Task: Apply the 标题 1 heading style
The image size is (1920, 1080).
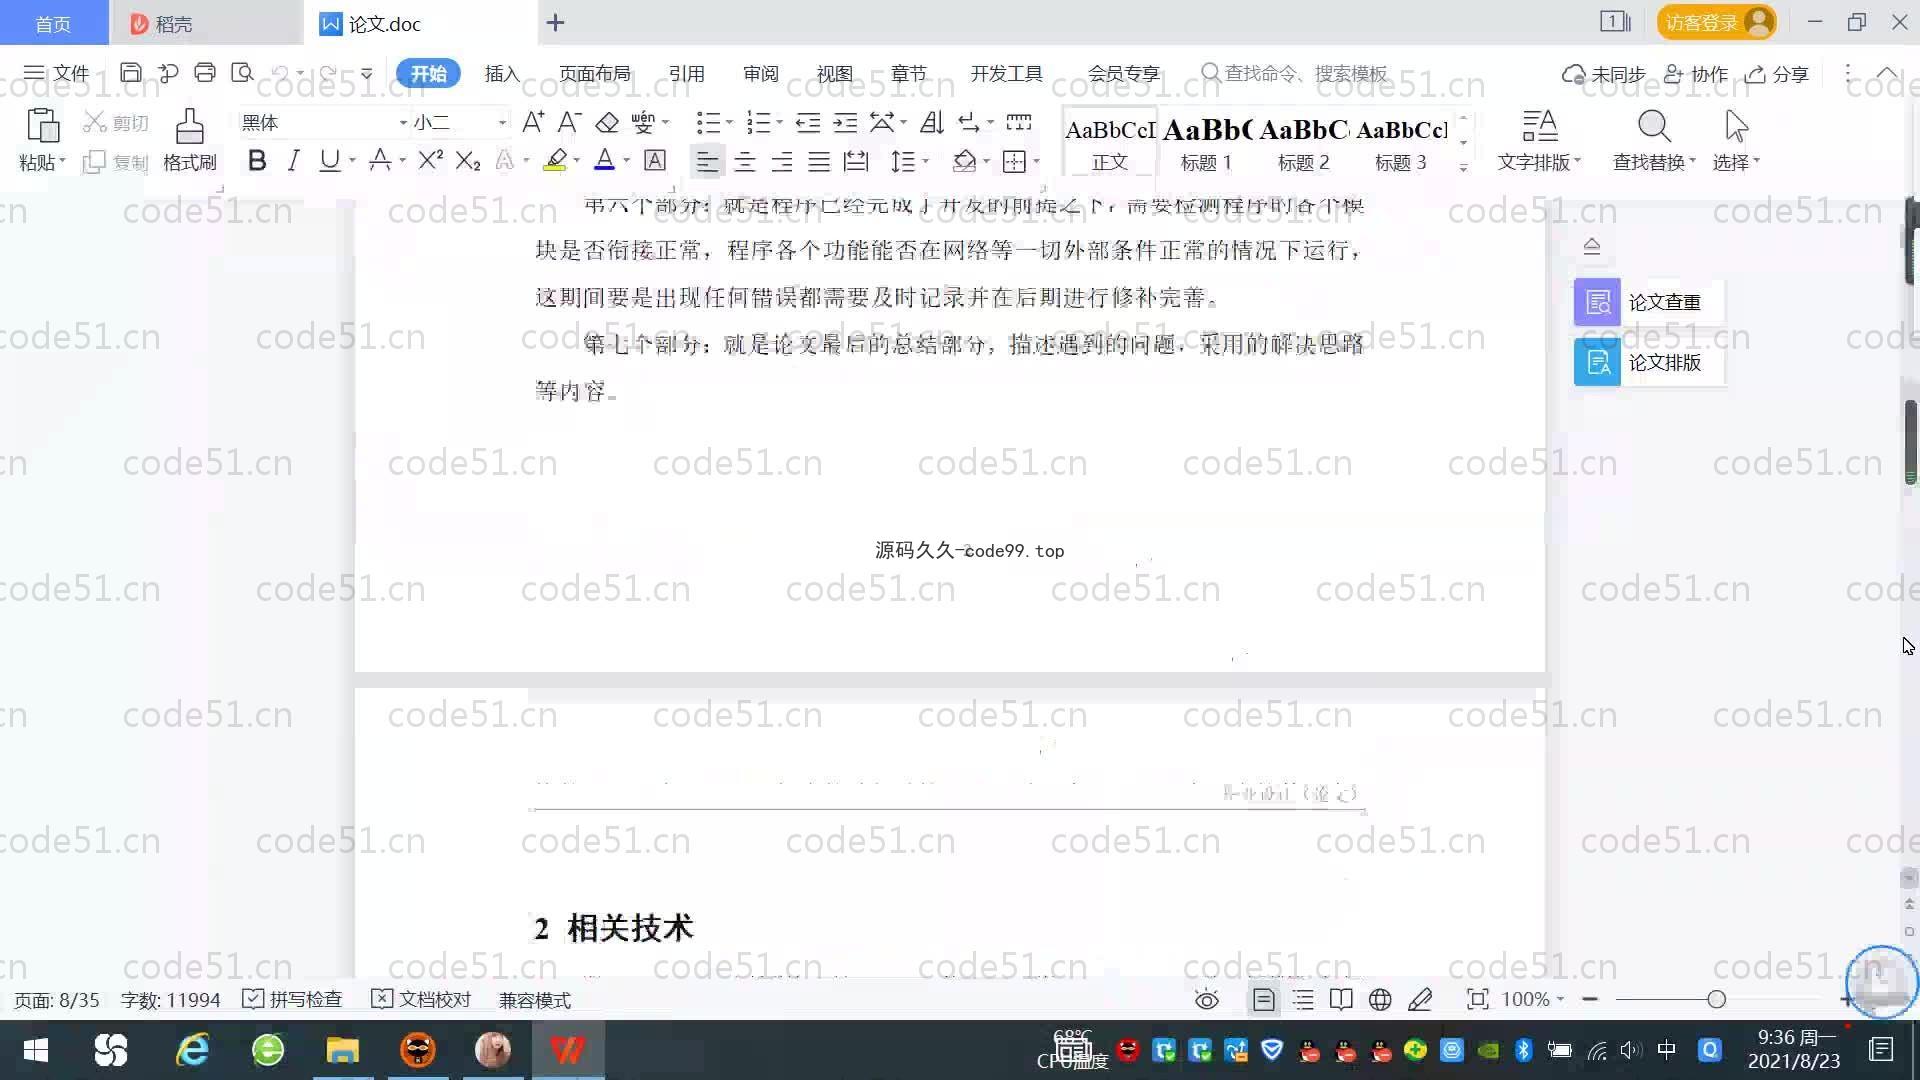Action: point(1206,142)
